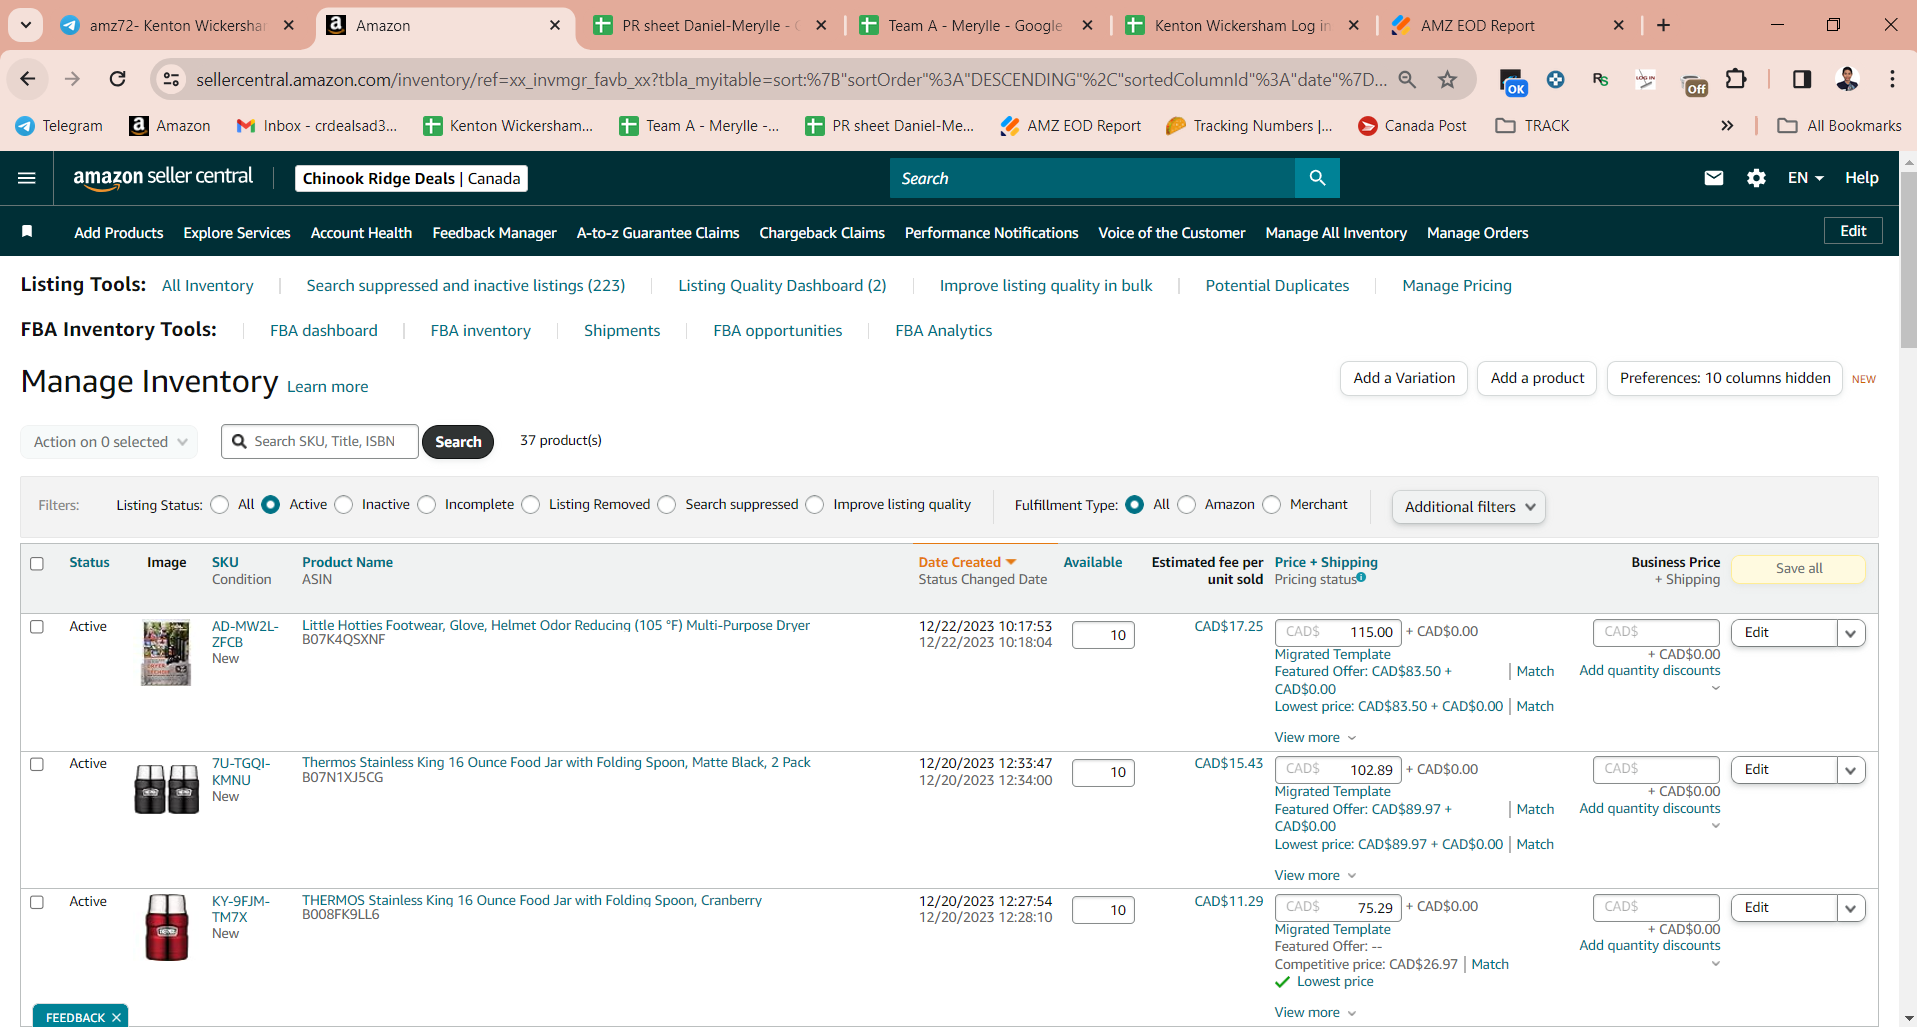The width and height of the screenshot is (1917, 1027).
Task: Click the magnifier search button in header
Action: point(1317,178)
